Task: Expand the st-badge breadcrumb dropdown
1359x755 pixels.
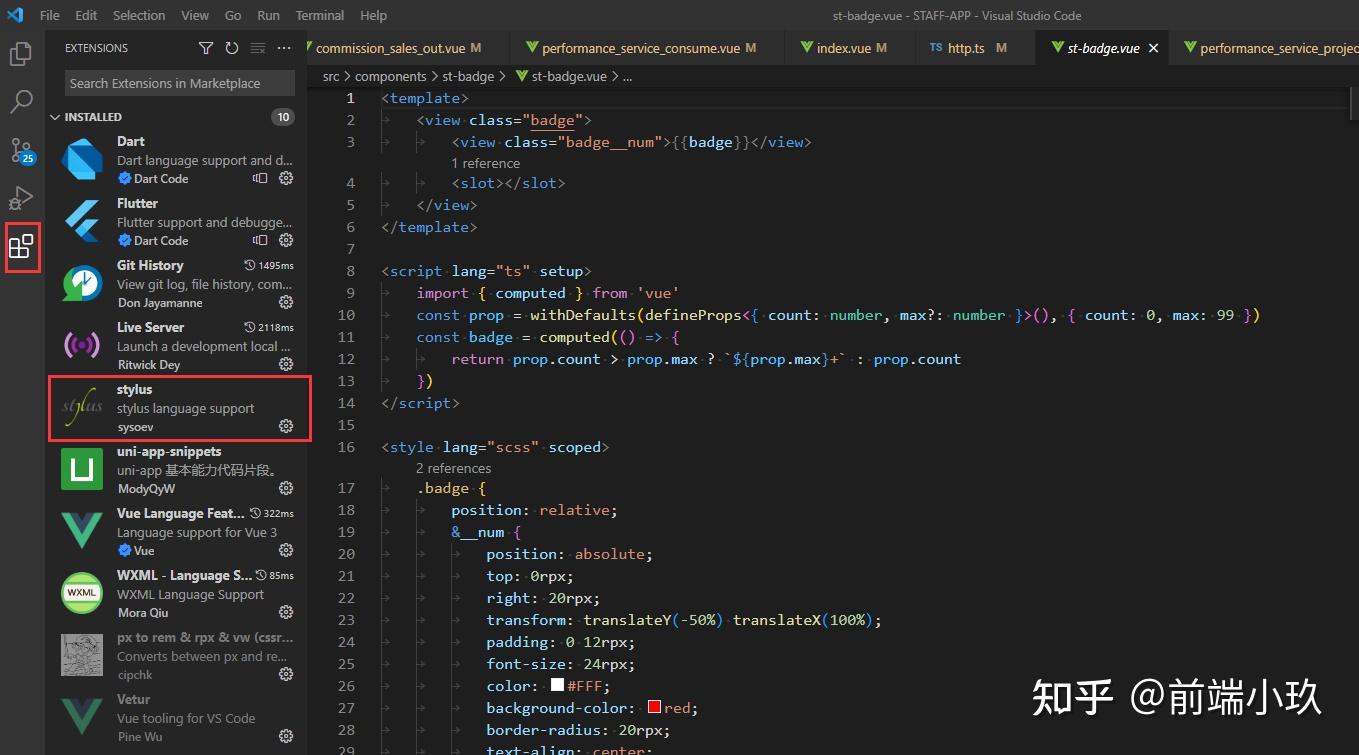Action: (468, 76)
